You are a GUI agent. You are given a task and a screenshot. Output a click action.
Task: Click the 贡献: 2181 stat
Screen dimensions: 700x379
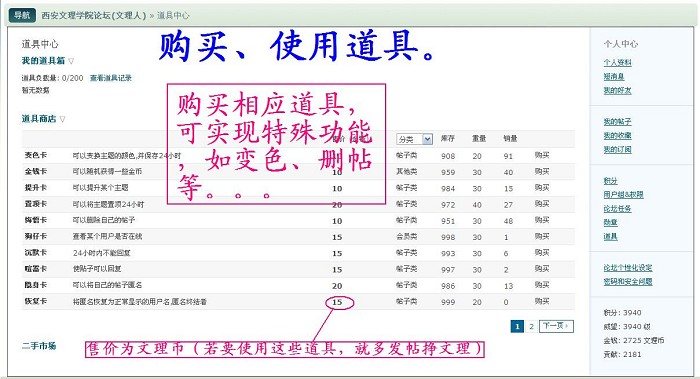click(x=622, y=354)
